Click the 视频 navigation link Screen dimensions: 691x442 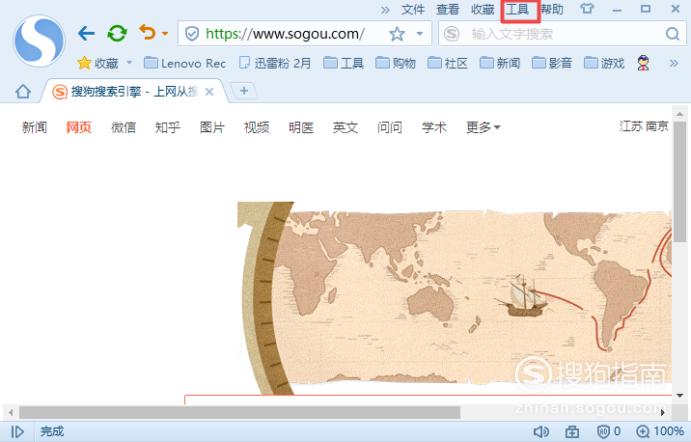coord(256,127)
